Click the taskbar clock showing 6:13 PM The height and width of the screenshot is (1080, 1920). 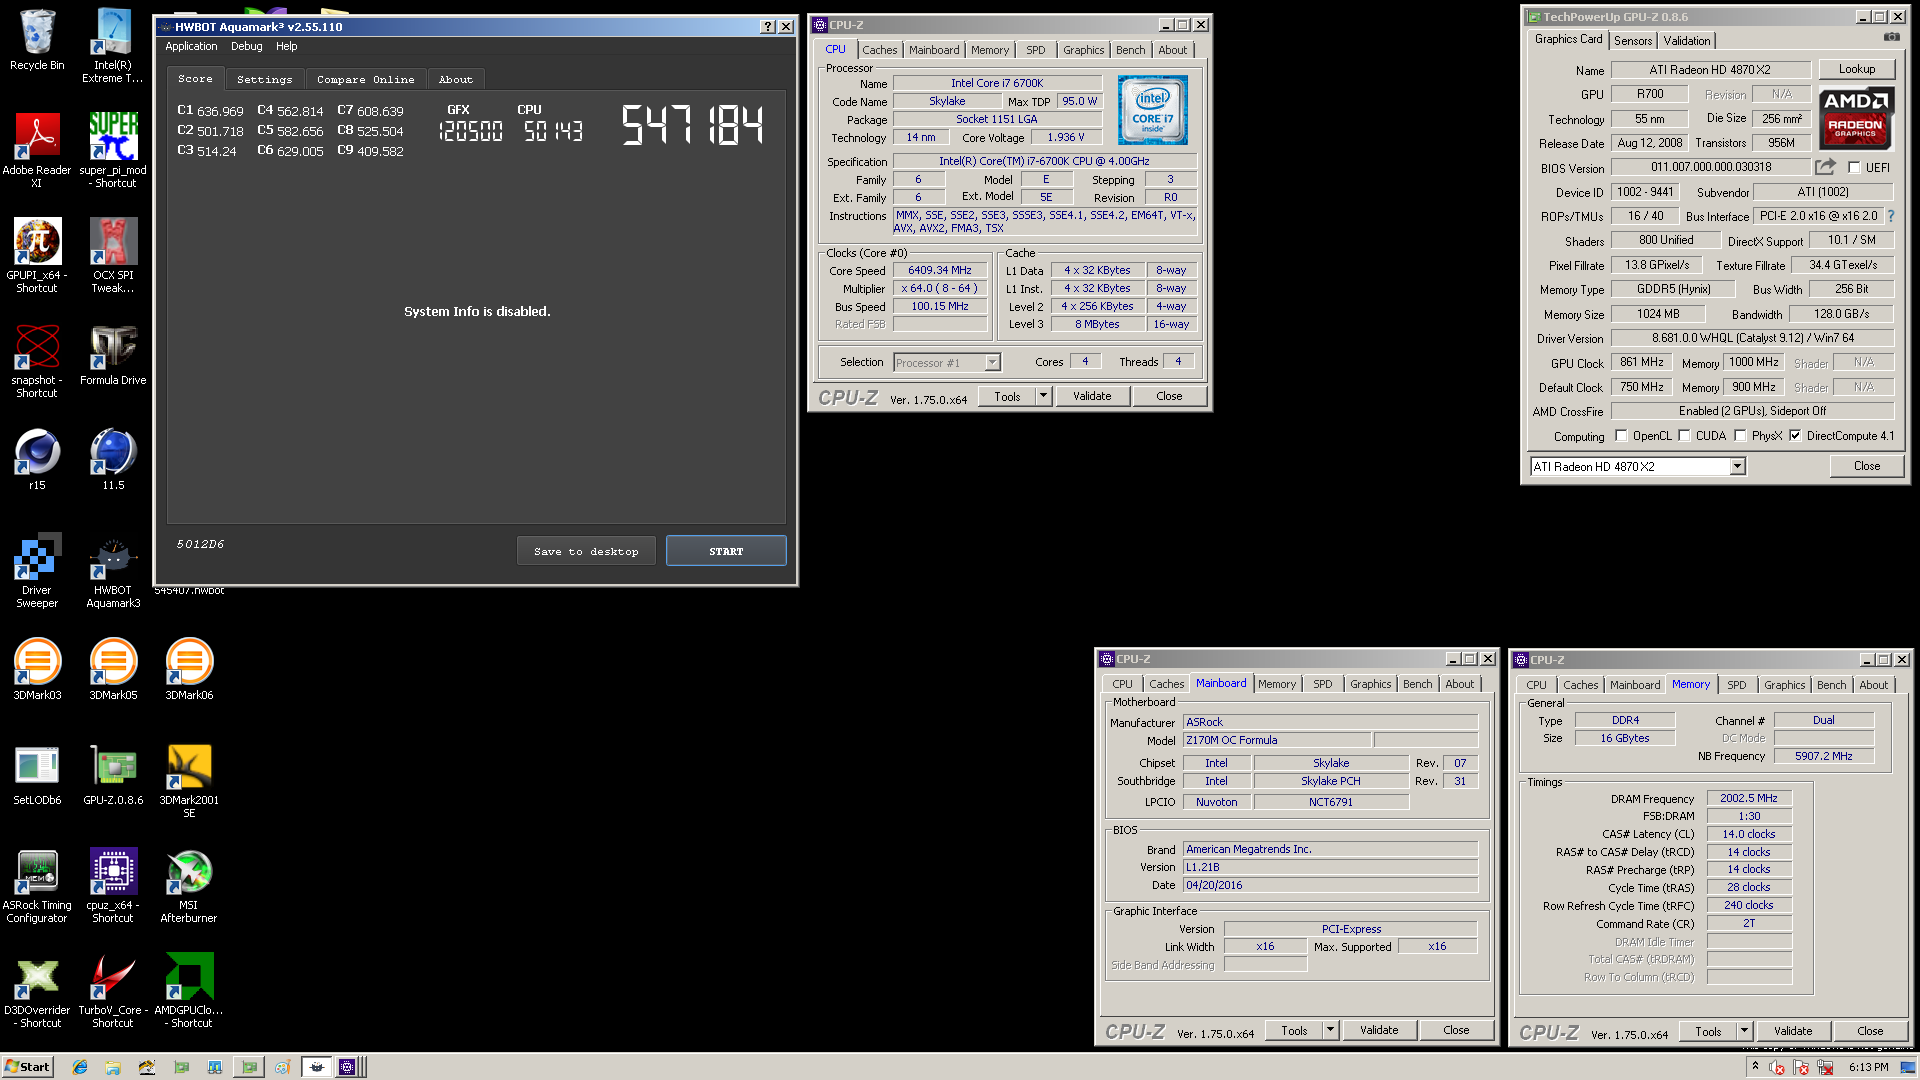pyautogui.click(x=1868, y=1067)
